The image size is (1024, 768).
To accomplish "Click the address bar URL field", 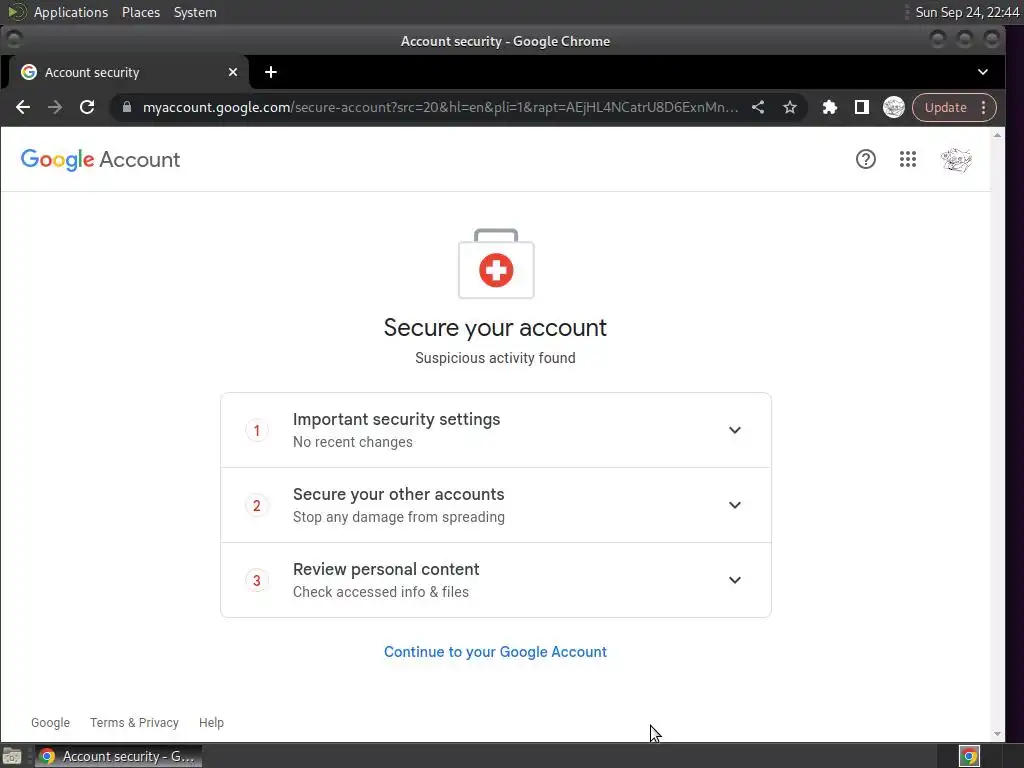I will coord(440,107).
